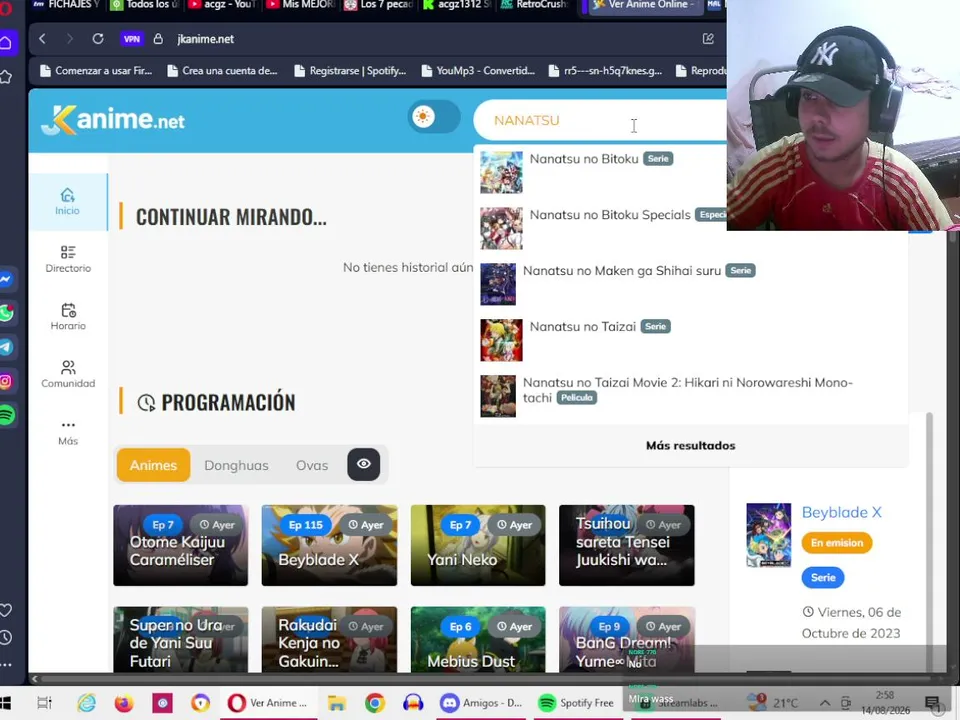Open Google Chrome from the taskbar
Screen dimensions: 960x720
[x=375, y=703]
